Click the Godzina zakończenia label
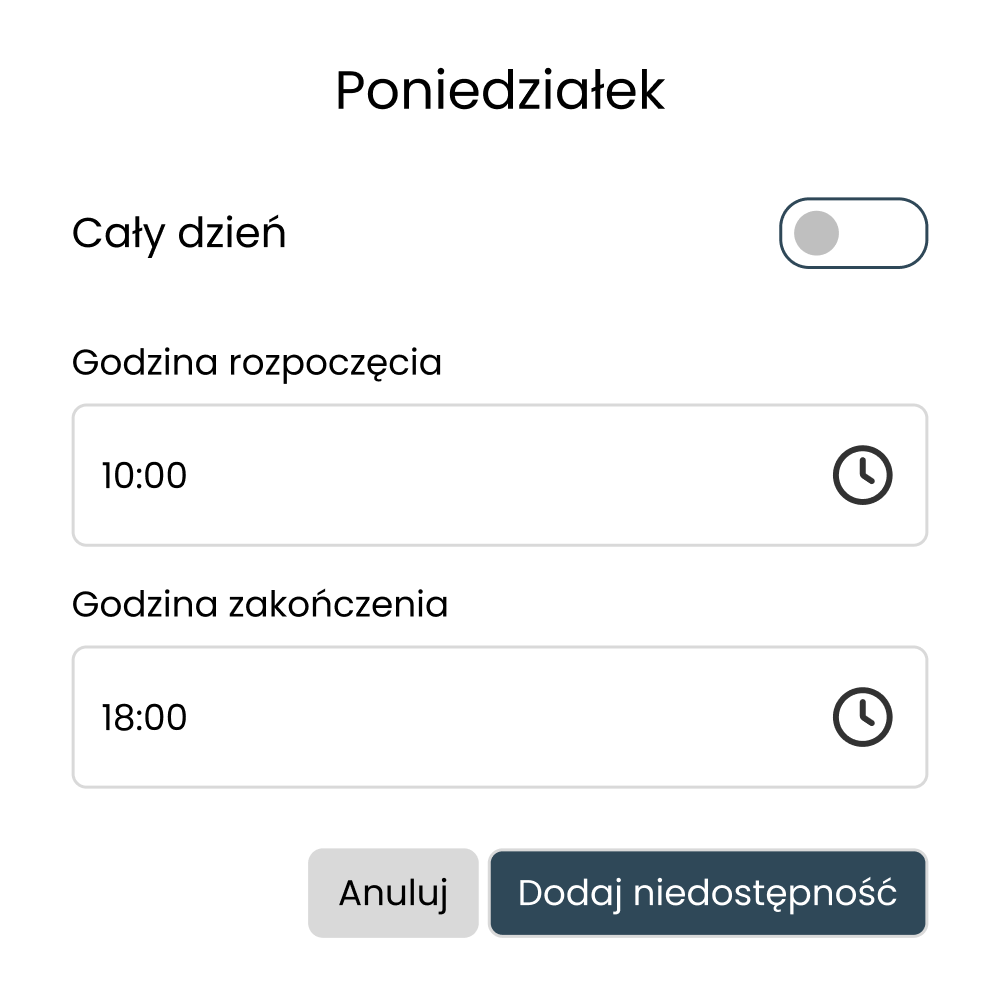The width and height of the screenshot is (1000, 1000). coord(260,604)
